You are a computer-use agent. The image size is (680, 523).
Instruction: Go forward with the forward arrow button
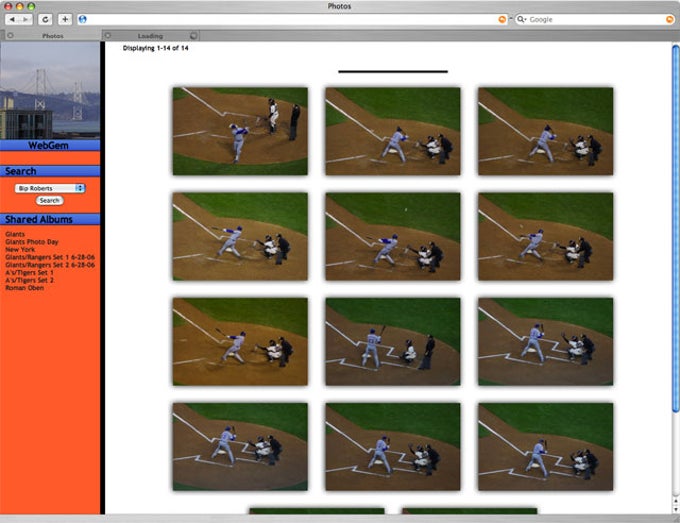26,20
